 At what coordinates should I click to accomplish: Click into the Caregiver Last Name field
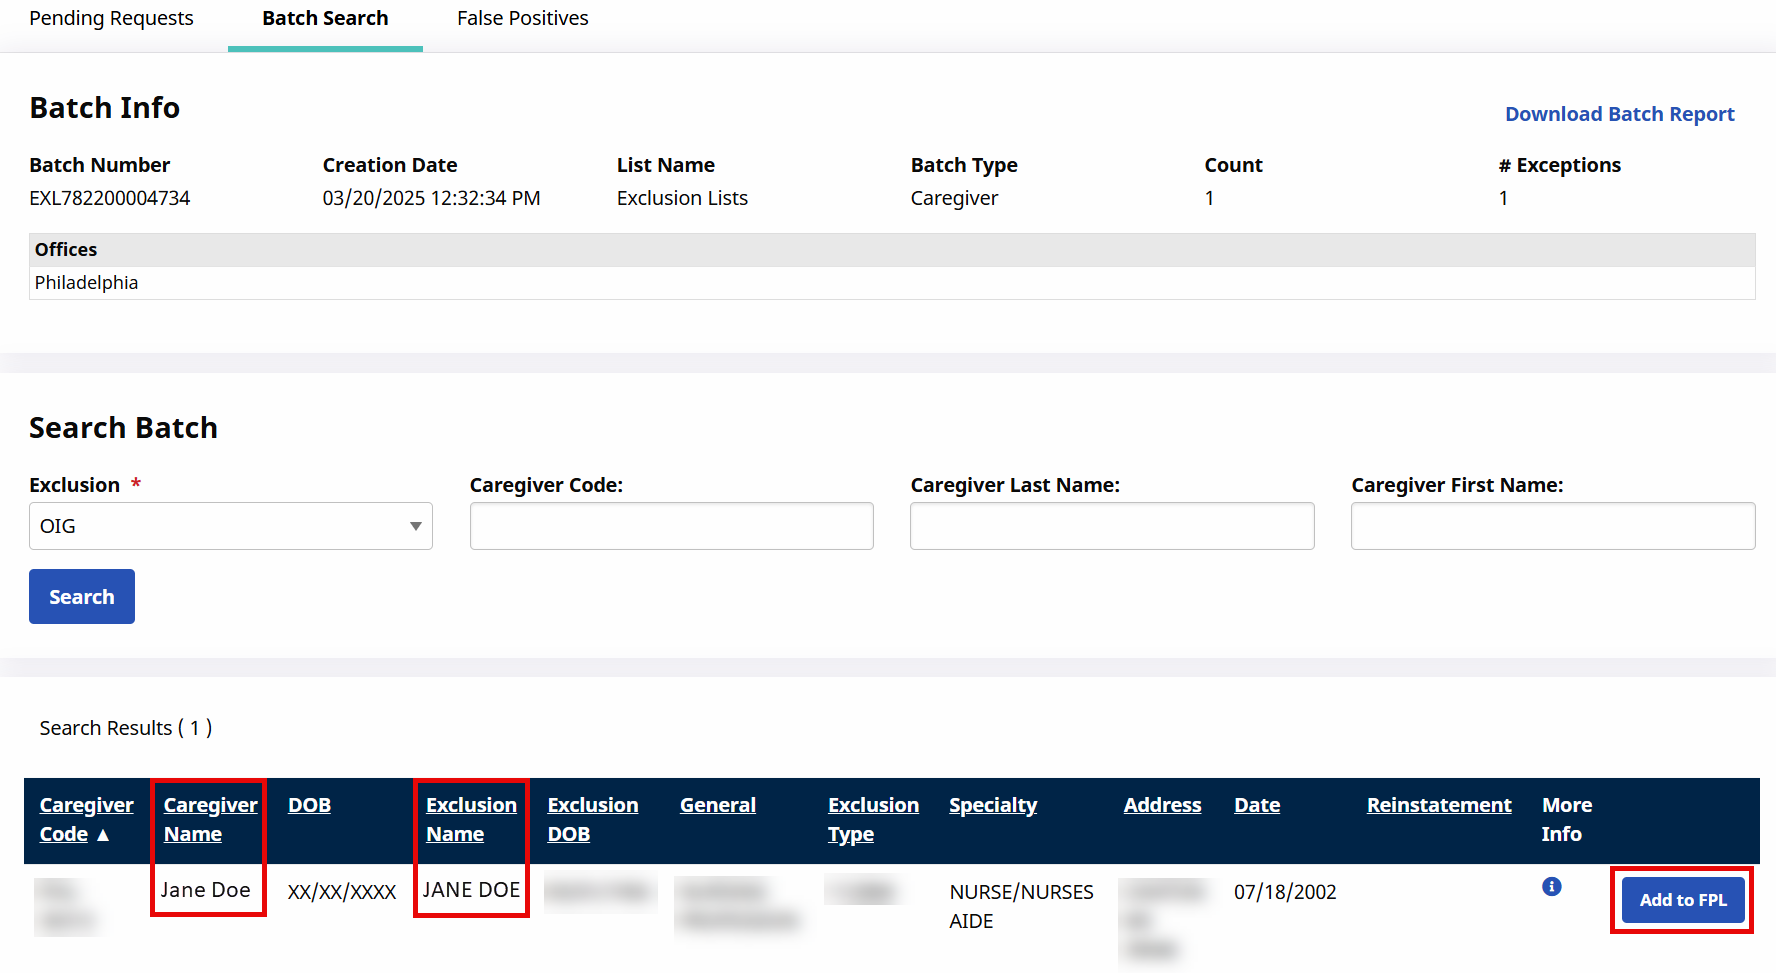[1111, 526]
